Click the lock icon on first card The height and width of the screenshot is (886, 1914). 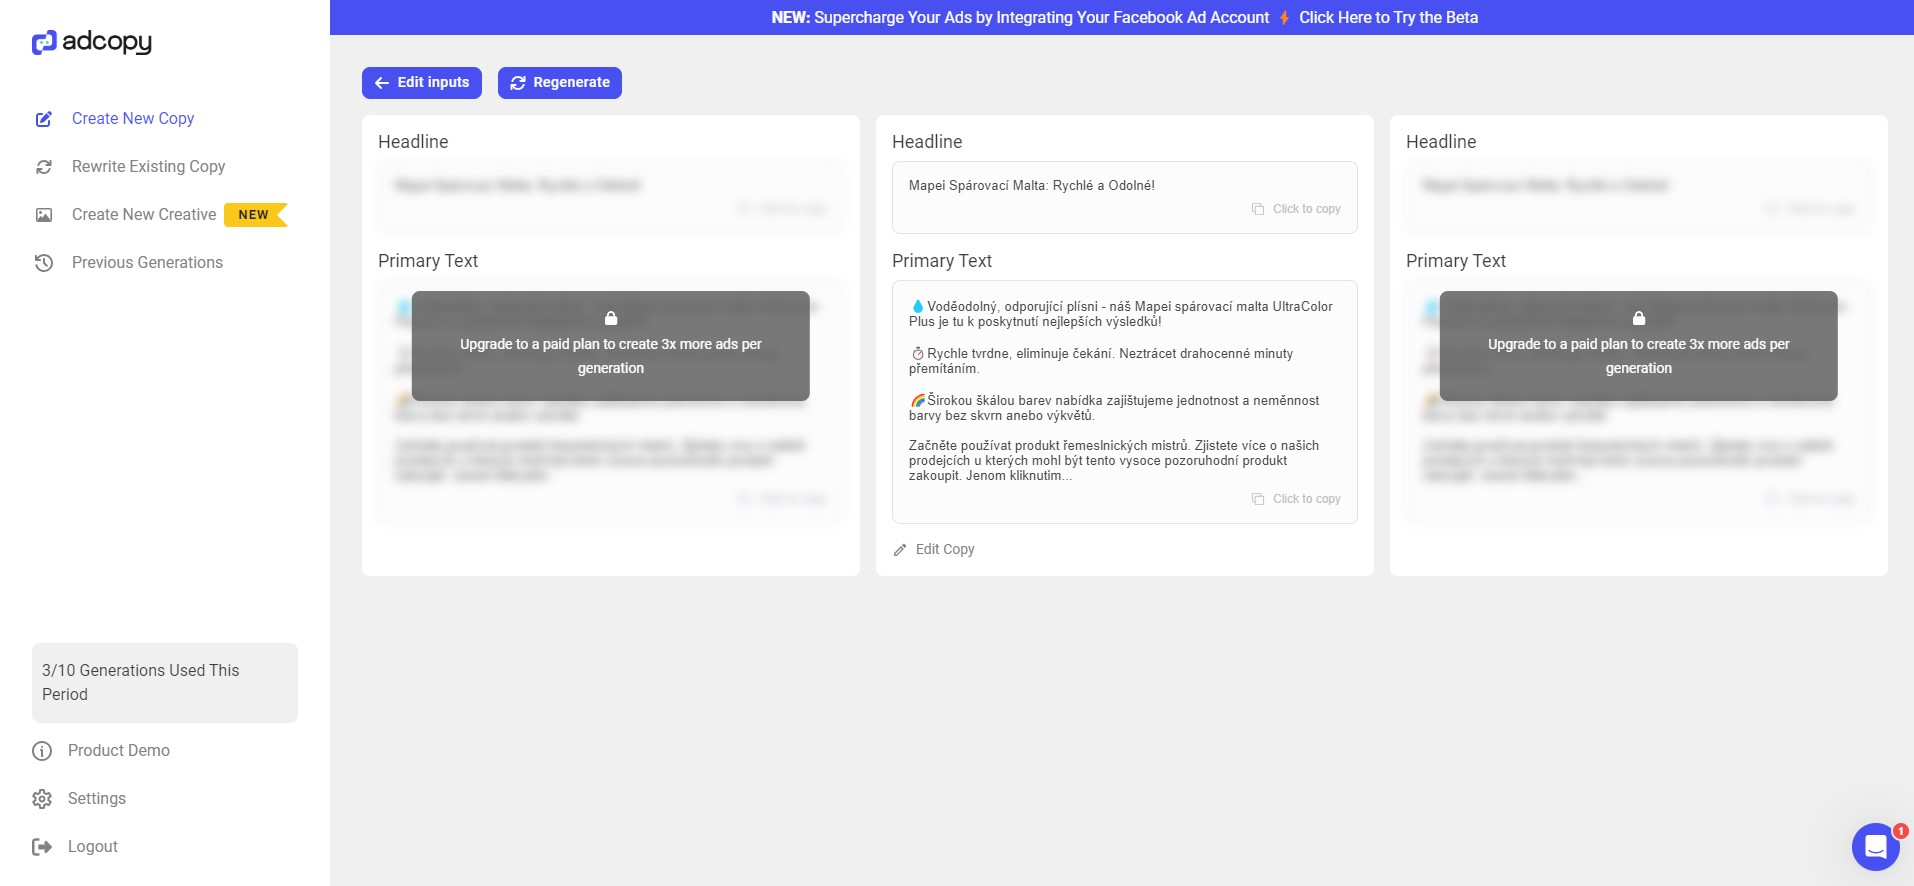tap(611, 318)
